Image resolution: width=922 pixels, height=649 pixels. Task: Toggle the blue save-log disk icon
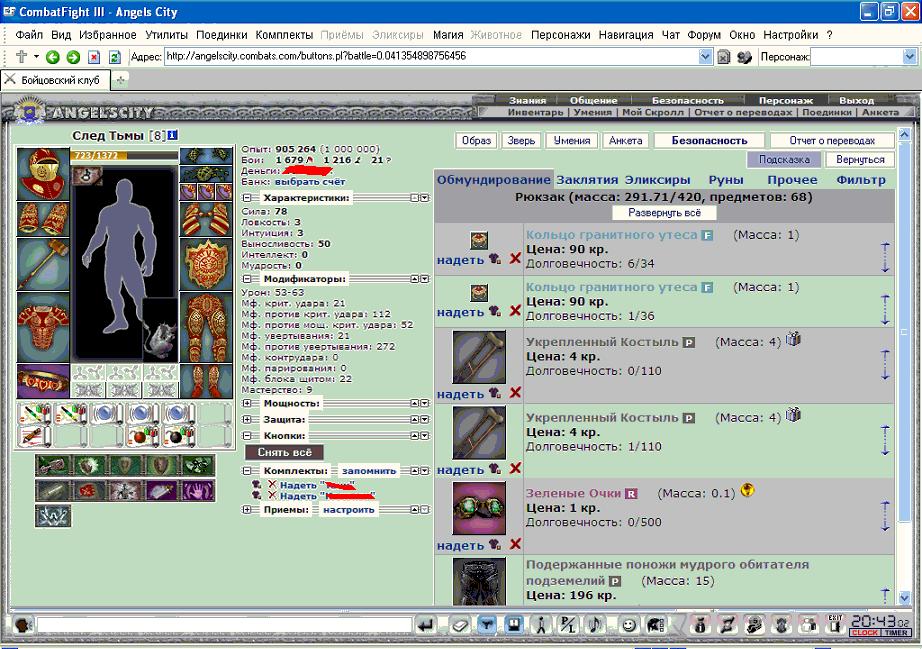pyautogui.click(x=514, y=625)
